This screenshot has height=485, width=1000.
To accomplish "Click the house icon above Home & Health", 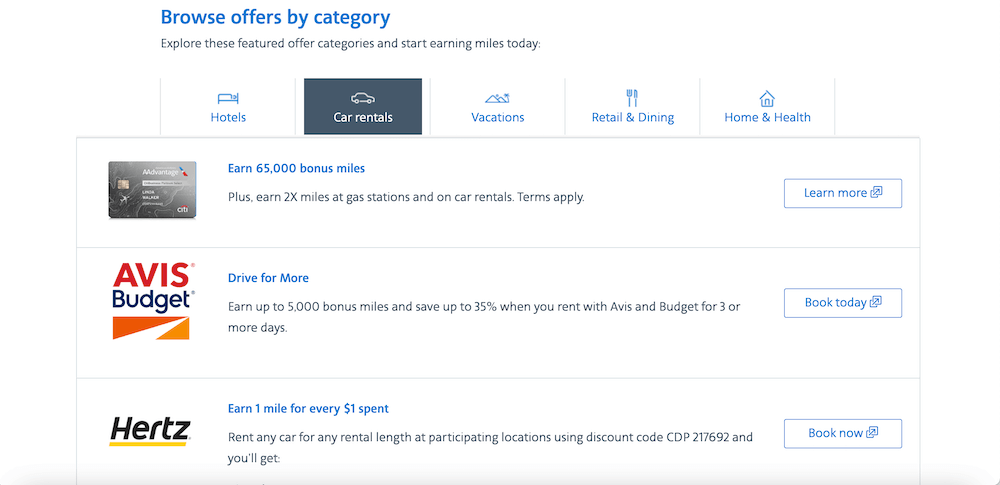I will [x=767, y=98].
